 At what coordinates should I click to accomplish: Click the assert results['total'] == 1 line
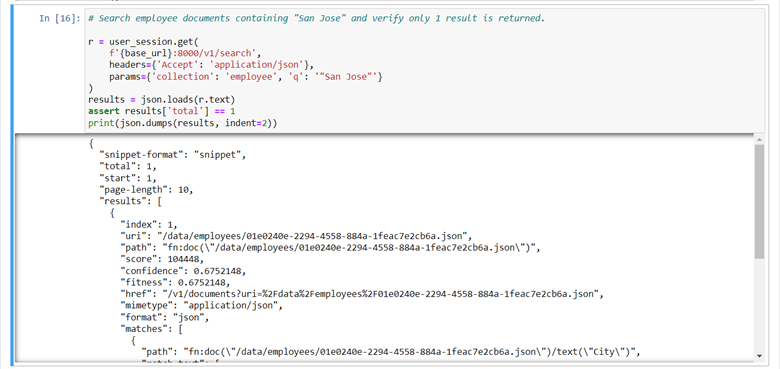pyautogui.click(x=162, y=112)
